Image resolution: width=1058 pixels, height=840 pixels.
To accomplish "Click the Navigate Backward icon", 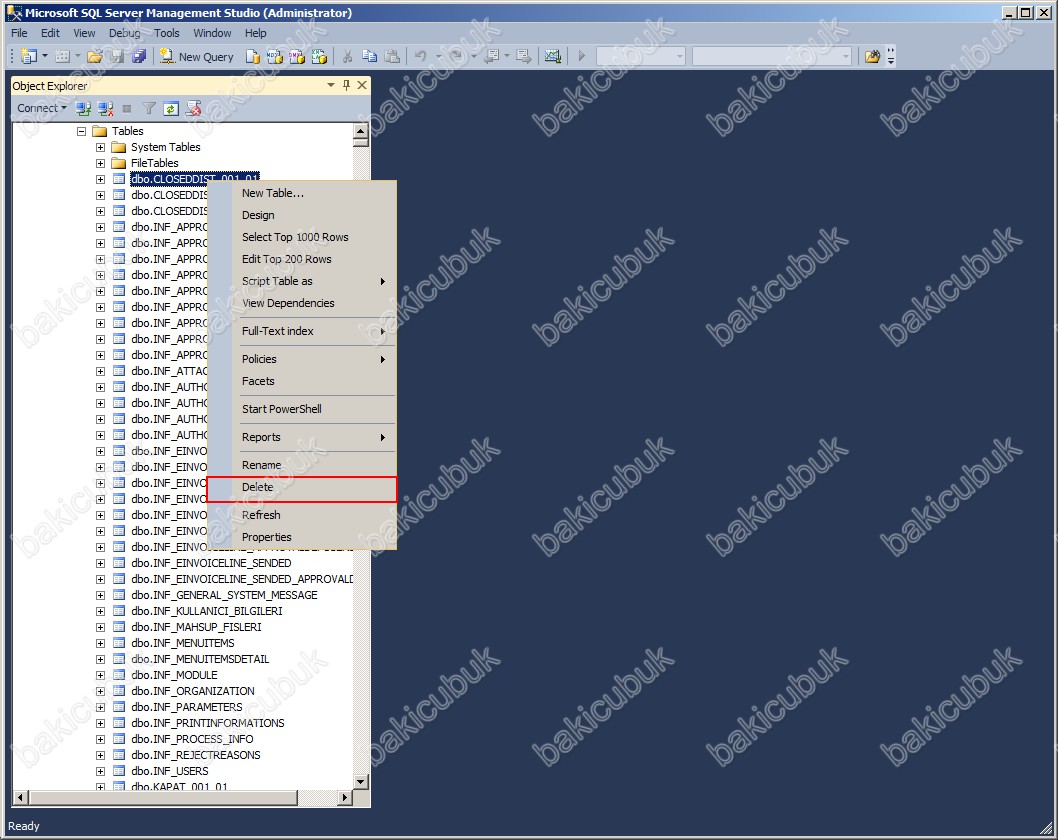I will point(492,57).
